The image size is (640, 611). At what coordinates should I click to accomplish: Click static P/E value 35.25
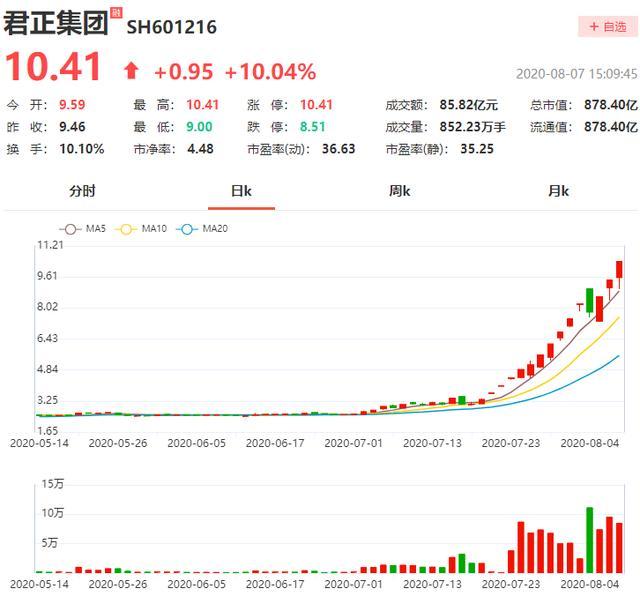pyautogui.click(x=477, y=149)
